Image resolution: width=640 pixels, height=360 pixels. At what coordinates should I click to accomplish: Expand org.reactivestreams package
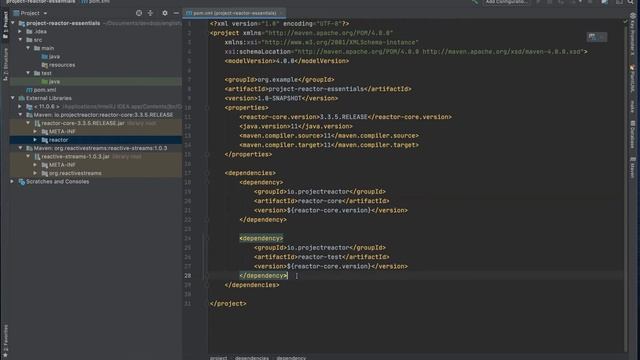[x=36, y=173]
